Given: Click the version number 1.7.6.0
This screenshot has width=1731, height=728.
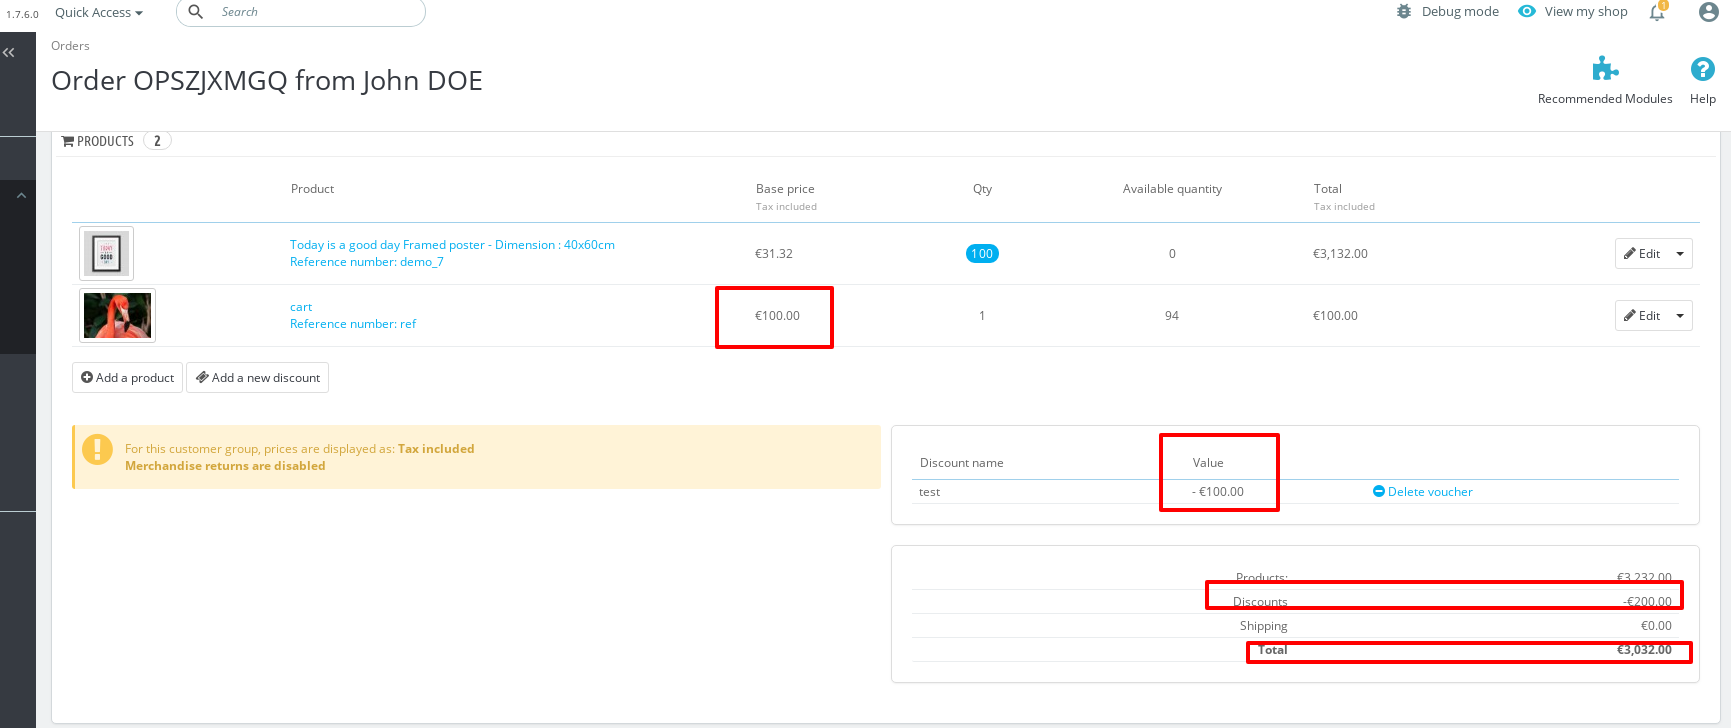Looking at the screenshot, I should click(x=22, y=14).
